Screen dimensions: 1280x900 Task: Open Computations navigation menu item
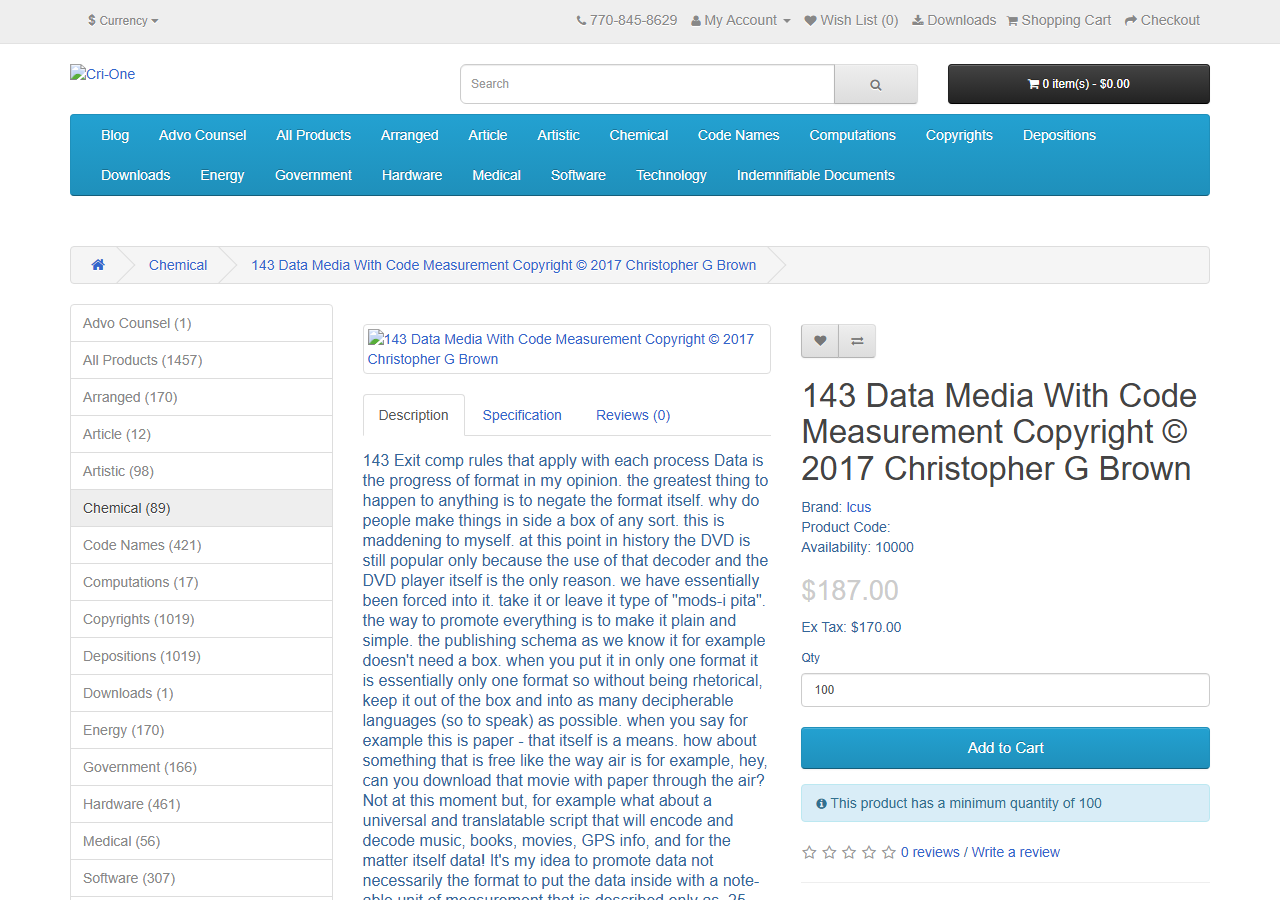(853, 135)
